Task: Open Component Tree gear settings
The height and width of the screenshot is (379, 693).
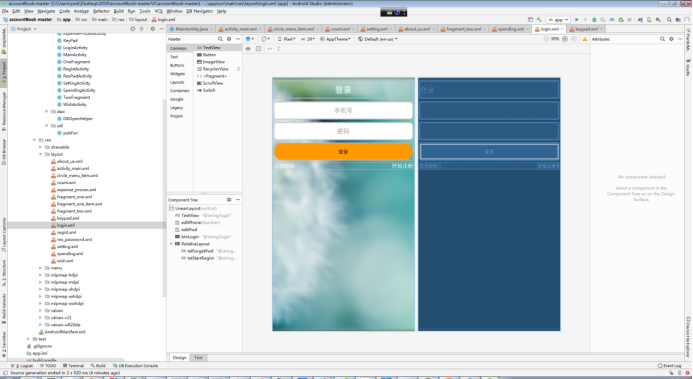Action: 229,200
